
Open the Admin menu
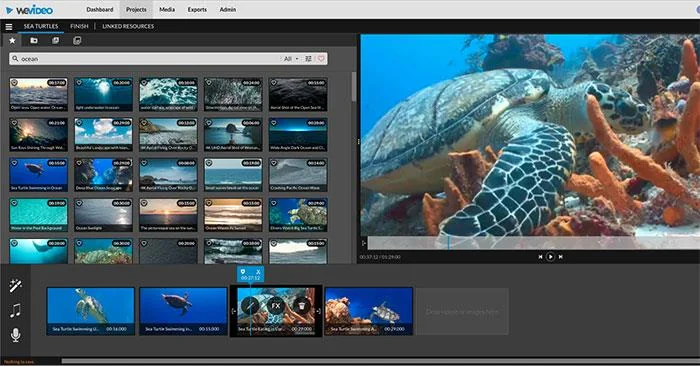pos(227,9)
